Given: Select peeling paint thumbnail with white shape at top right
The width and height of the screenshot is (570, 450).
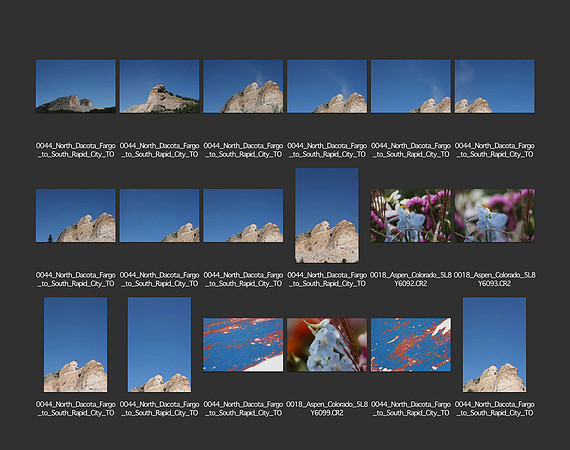Looking at the screenshot, I should (x=411, y=345).
